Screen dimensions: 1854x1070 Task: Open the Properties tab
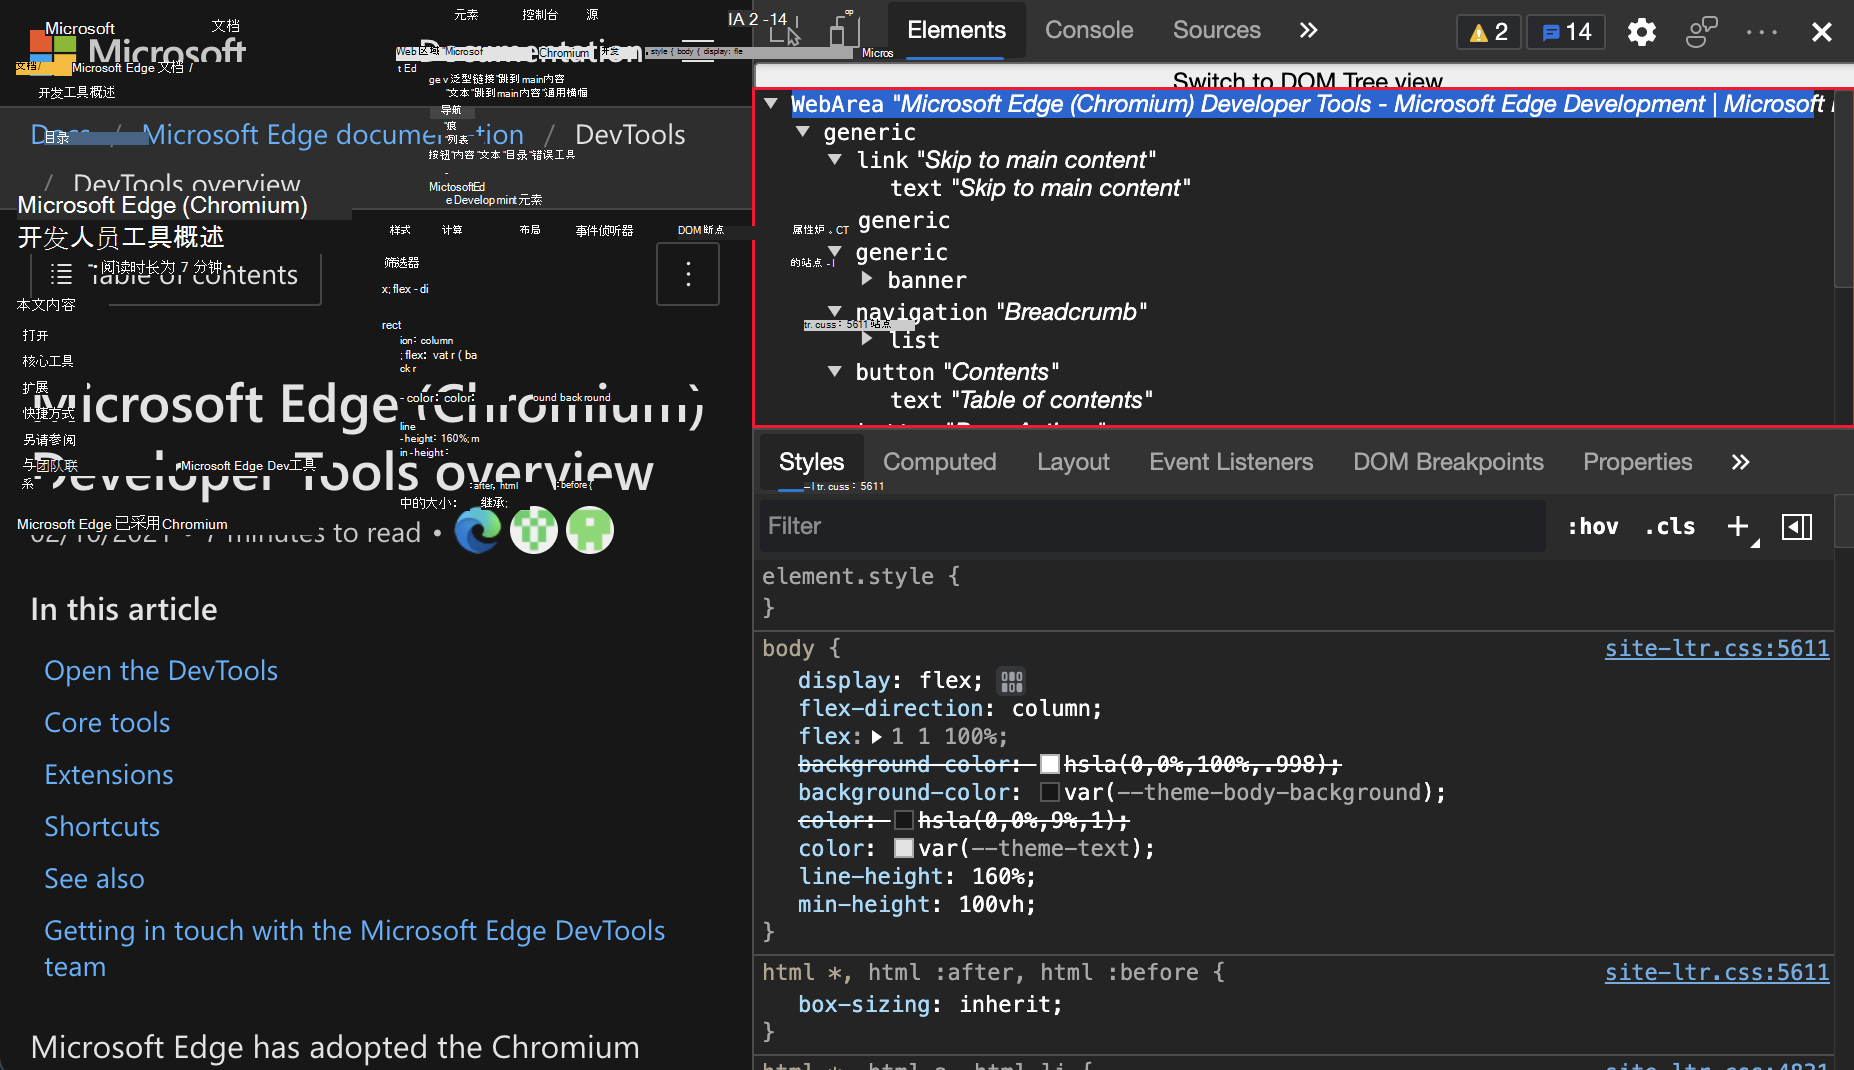[x=1637, y=462]
